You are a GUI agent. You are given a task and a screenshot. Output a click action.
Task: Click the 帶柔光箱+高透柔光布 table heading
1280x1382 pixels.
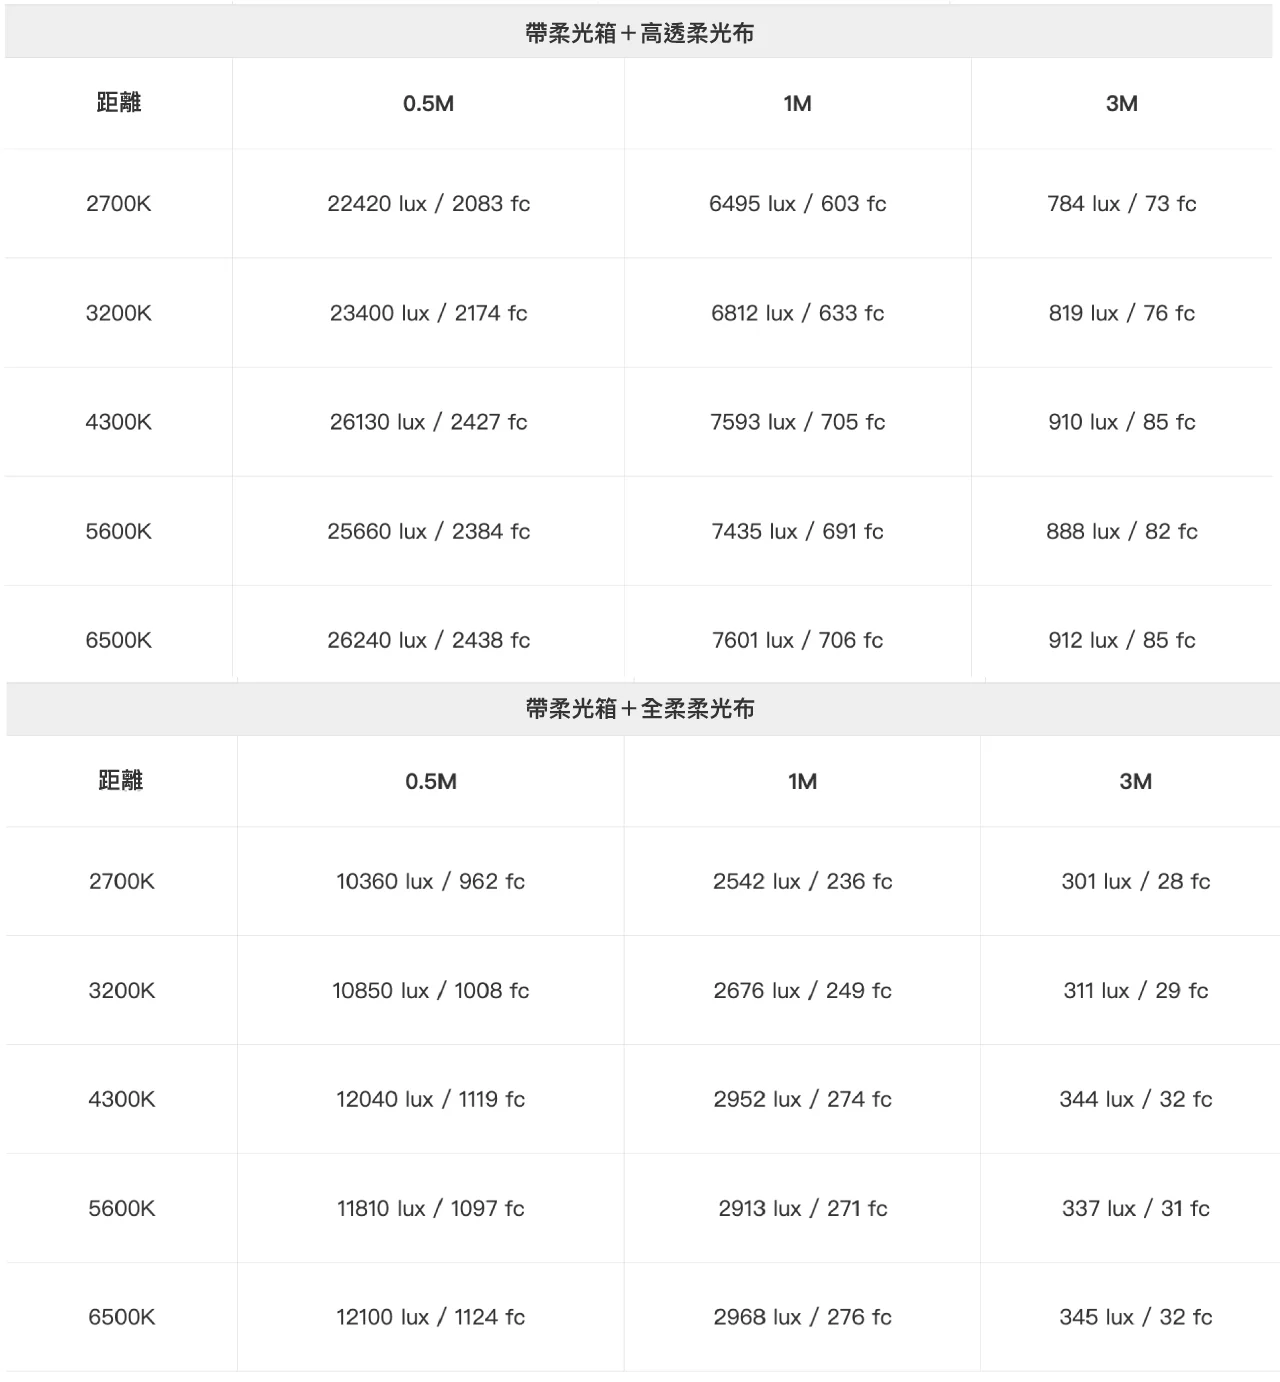click(639, 33)
